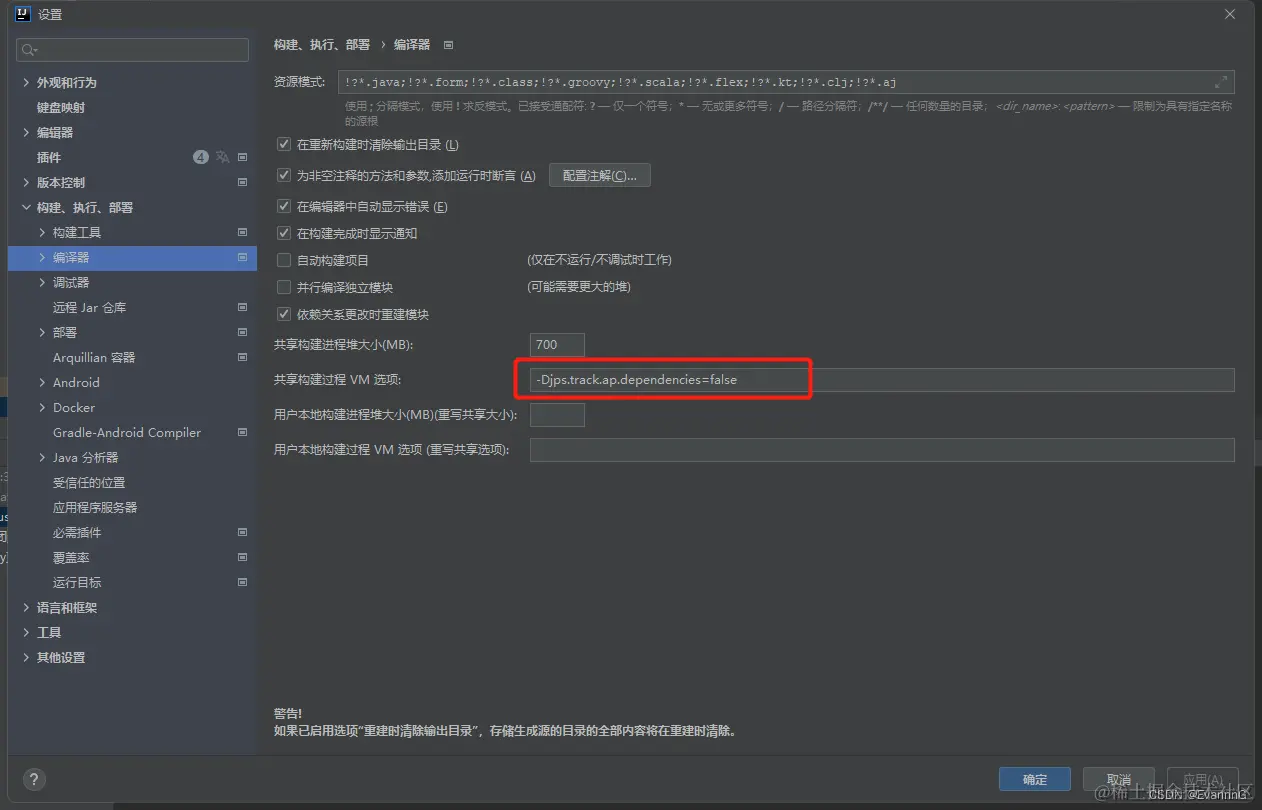Expand the 调试器 tree node
The height and width of the screenshot is (810, 1262).
(42, 282)
